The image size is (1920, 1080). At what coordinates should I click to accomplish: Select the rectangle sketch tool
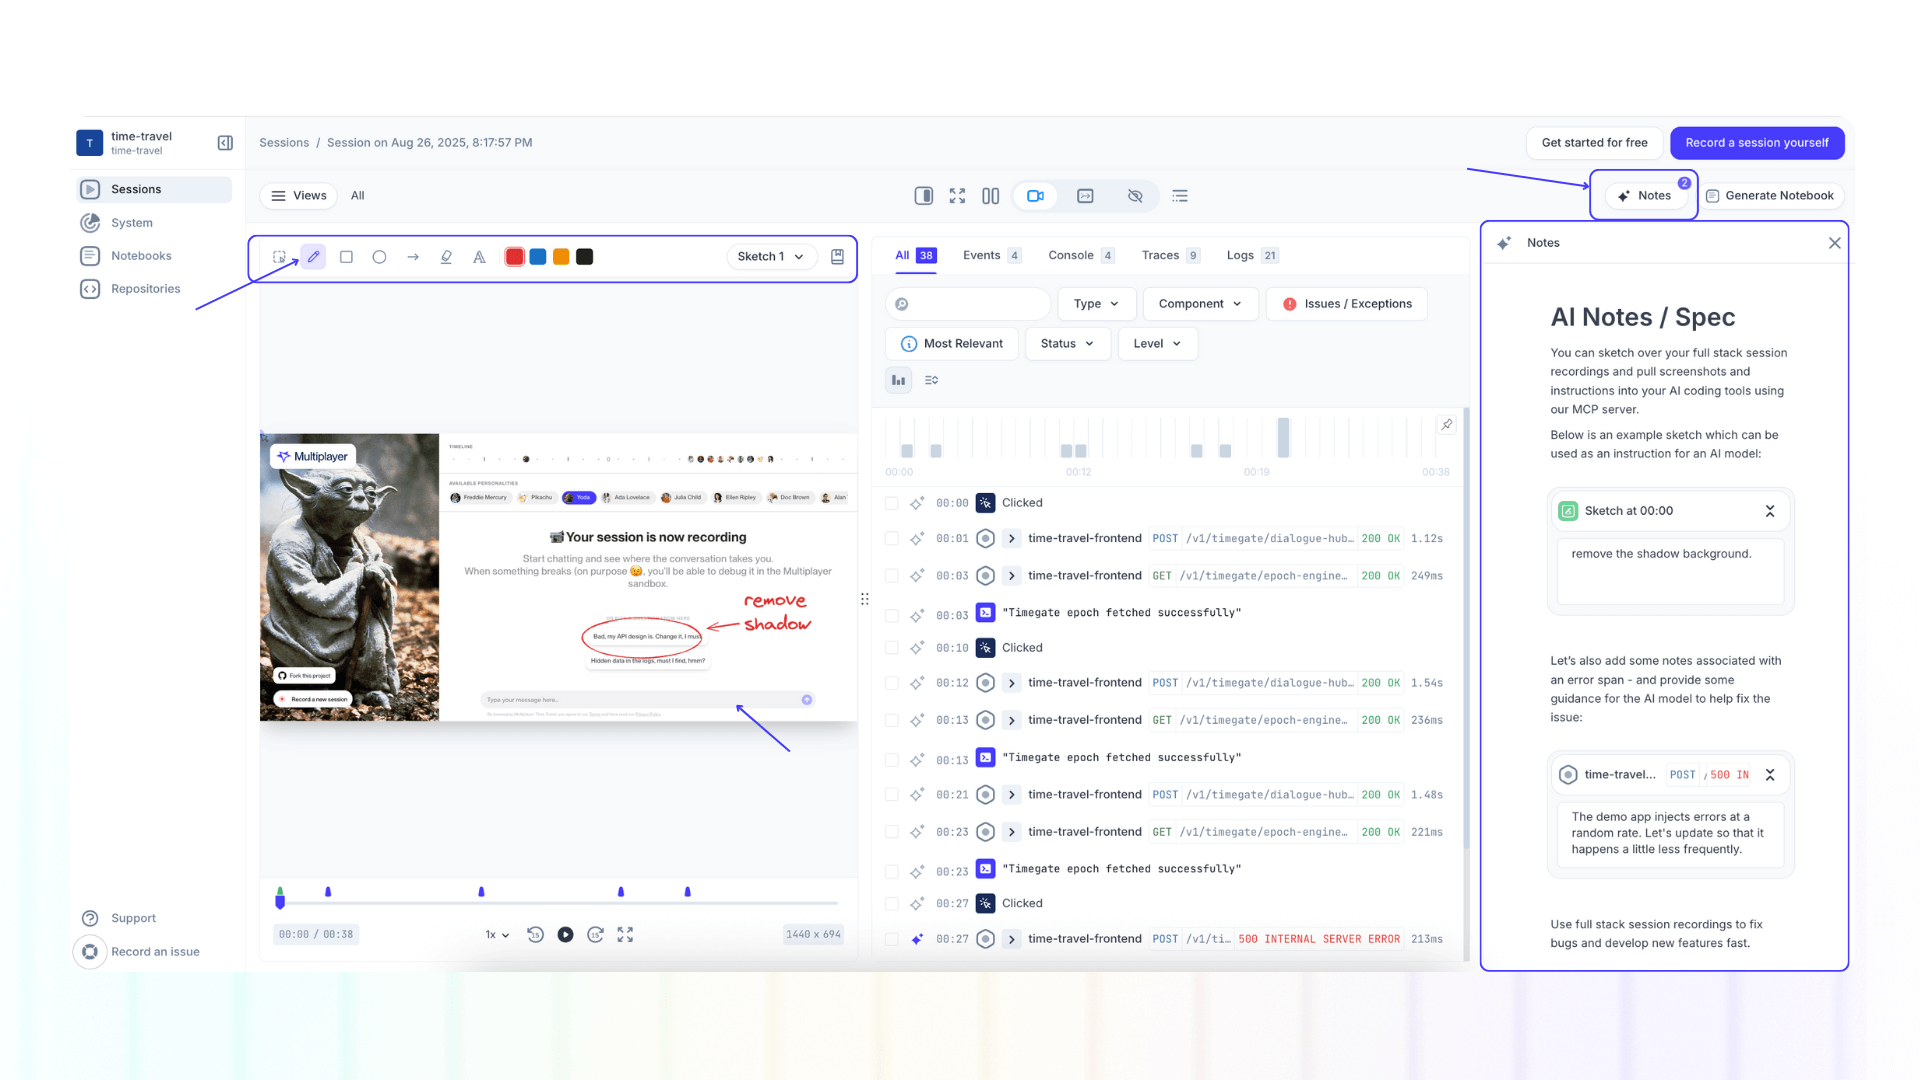point(346,257)
